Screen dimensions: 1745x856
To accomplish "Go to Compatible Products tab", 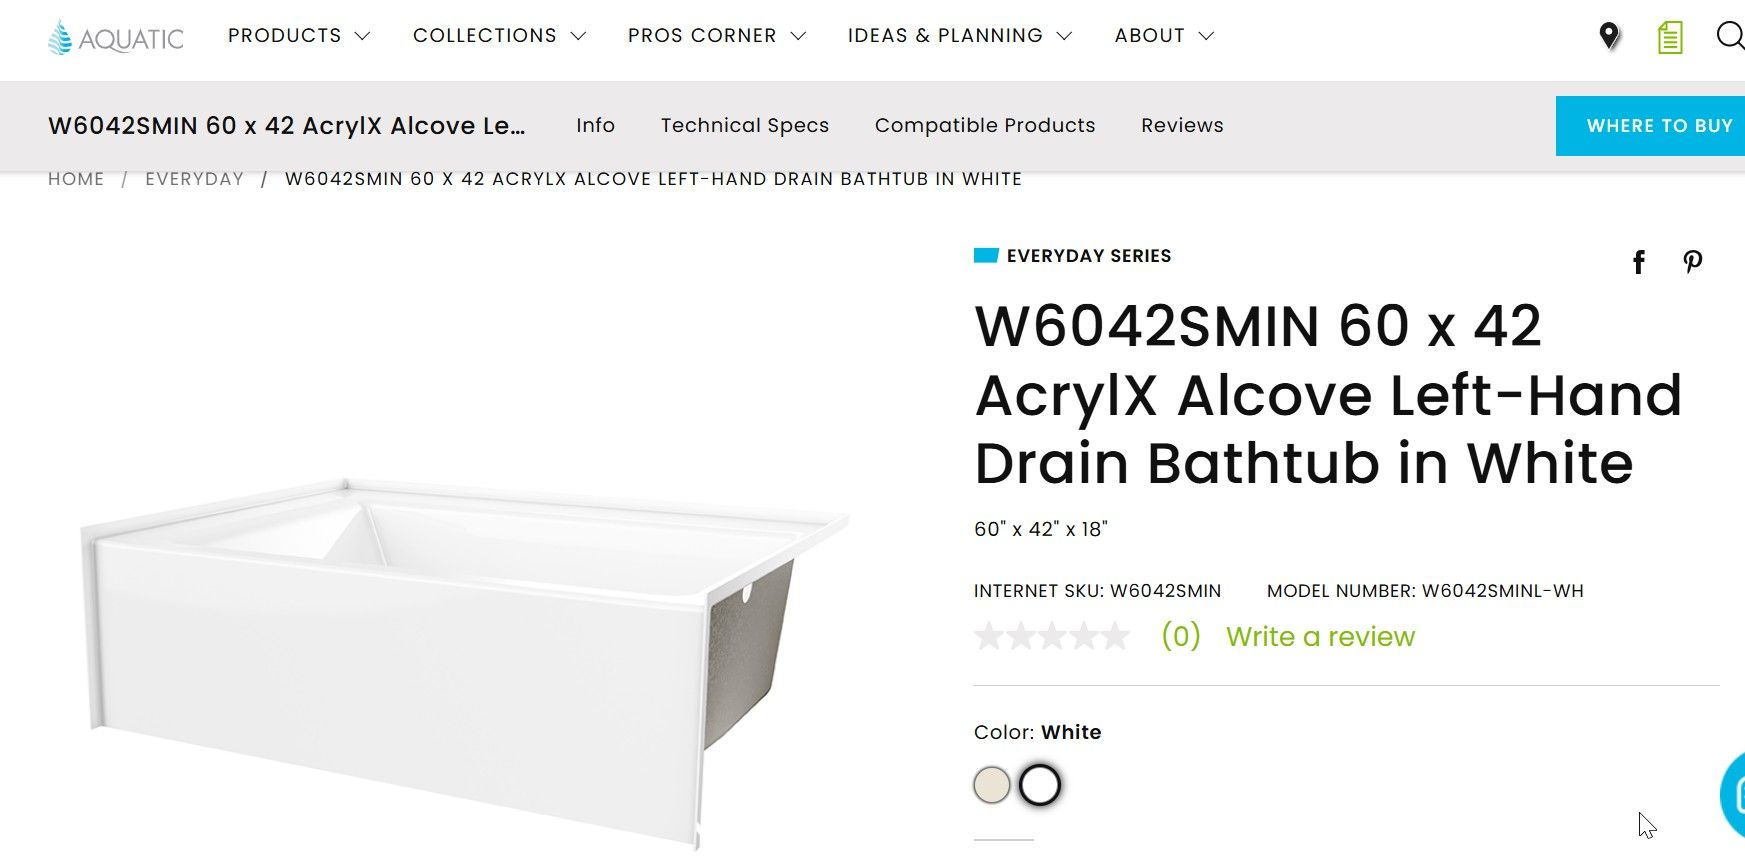I will (x=985, y=125).
